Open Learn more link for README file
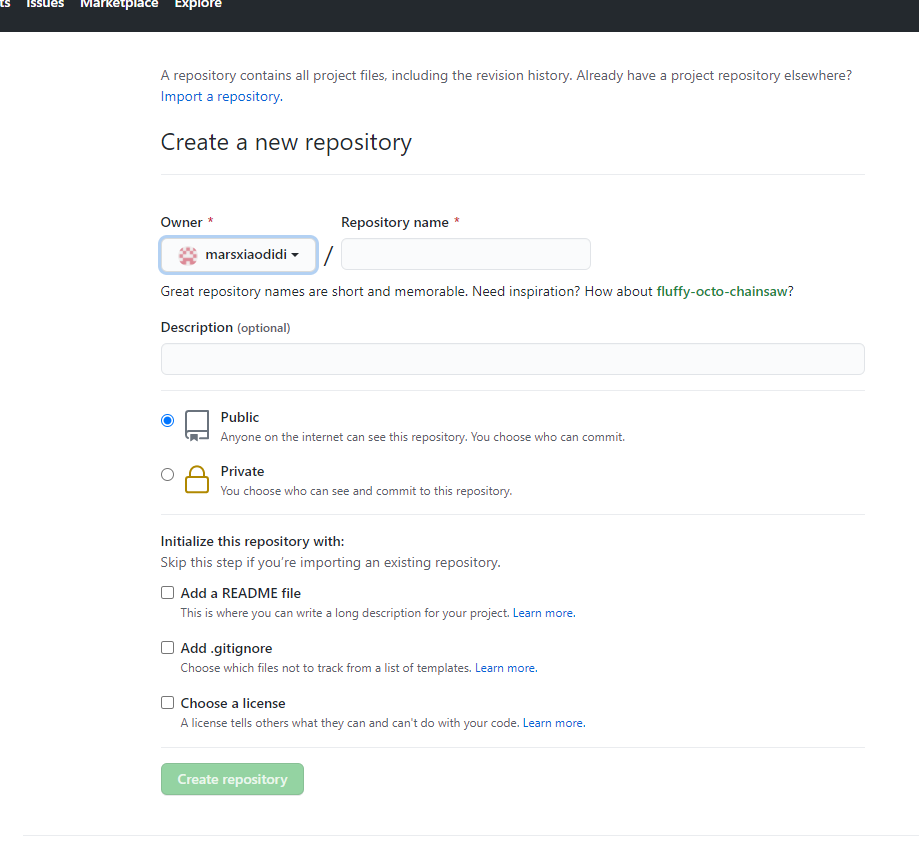Viewport: 919px width, 856px height. pos(543,613)
